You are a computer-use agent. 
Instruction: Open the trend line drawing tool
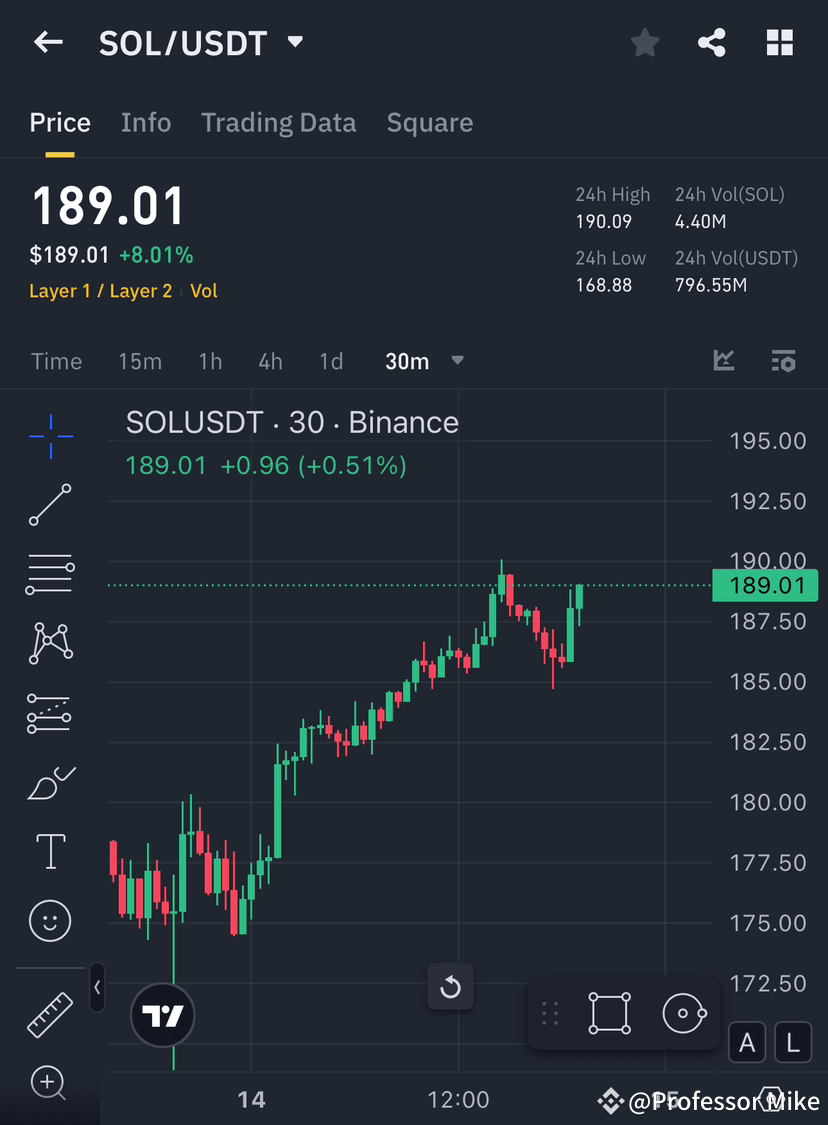50,505
